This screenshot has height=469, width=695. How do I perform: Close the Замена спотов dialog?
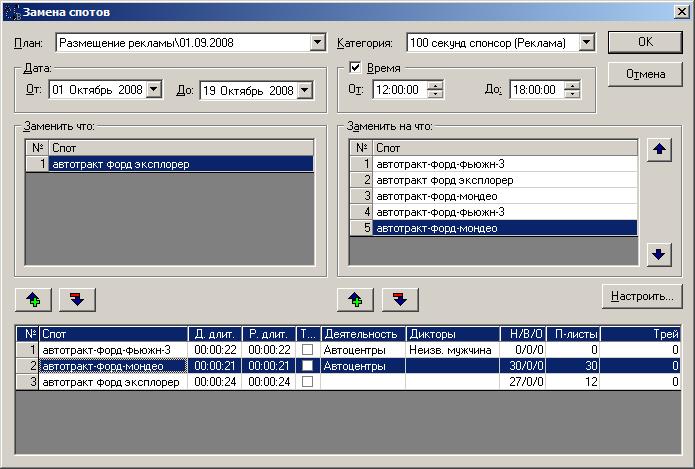click(682, 12)
